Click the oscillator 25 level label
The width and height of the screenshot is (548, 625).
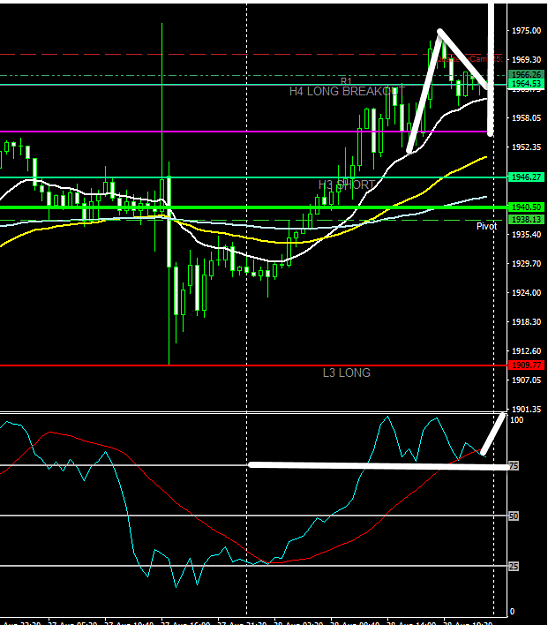514,566
